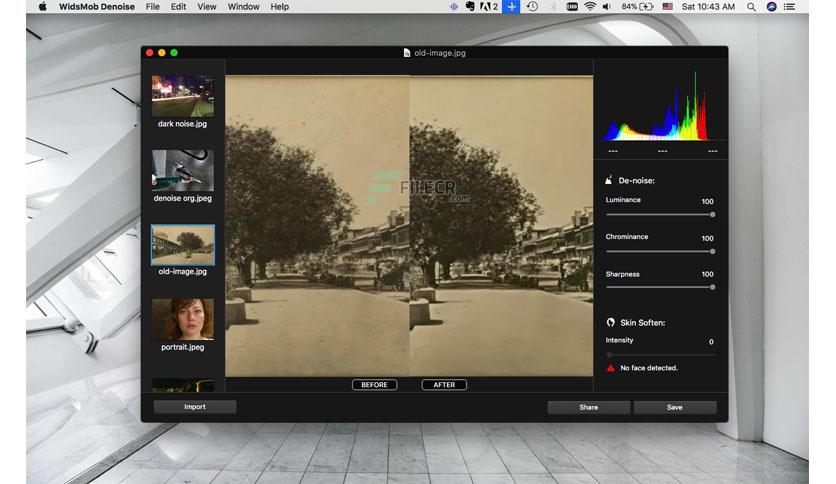The width and height of the screenshot is (836, 484).
Task: Click the BEFORE label button
Action: click(374, 384)
